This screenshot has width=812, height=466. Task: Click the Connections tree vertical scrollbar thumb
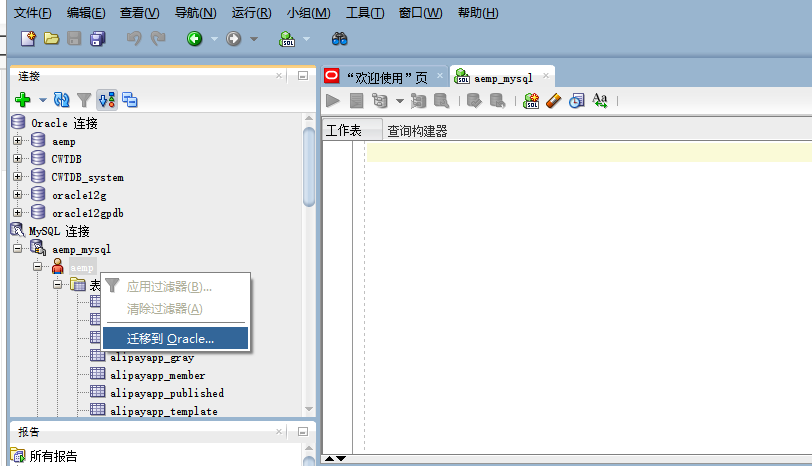point(309,167)
